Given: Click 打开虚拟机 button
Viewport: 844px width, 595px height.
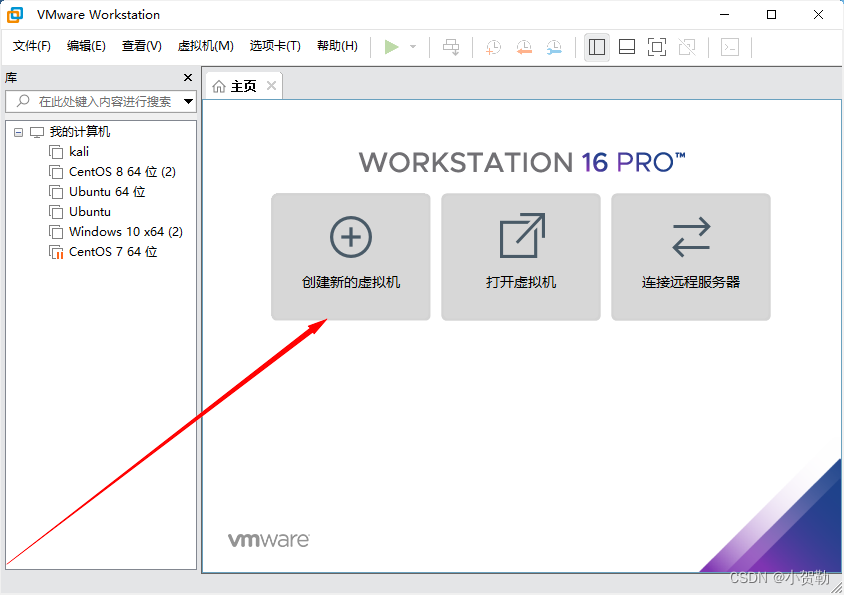Looking at the screenshot, I should [521, 257].
